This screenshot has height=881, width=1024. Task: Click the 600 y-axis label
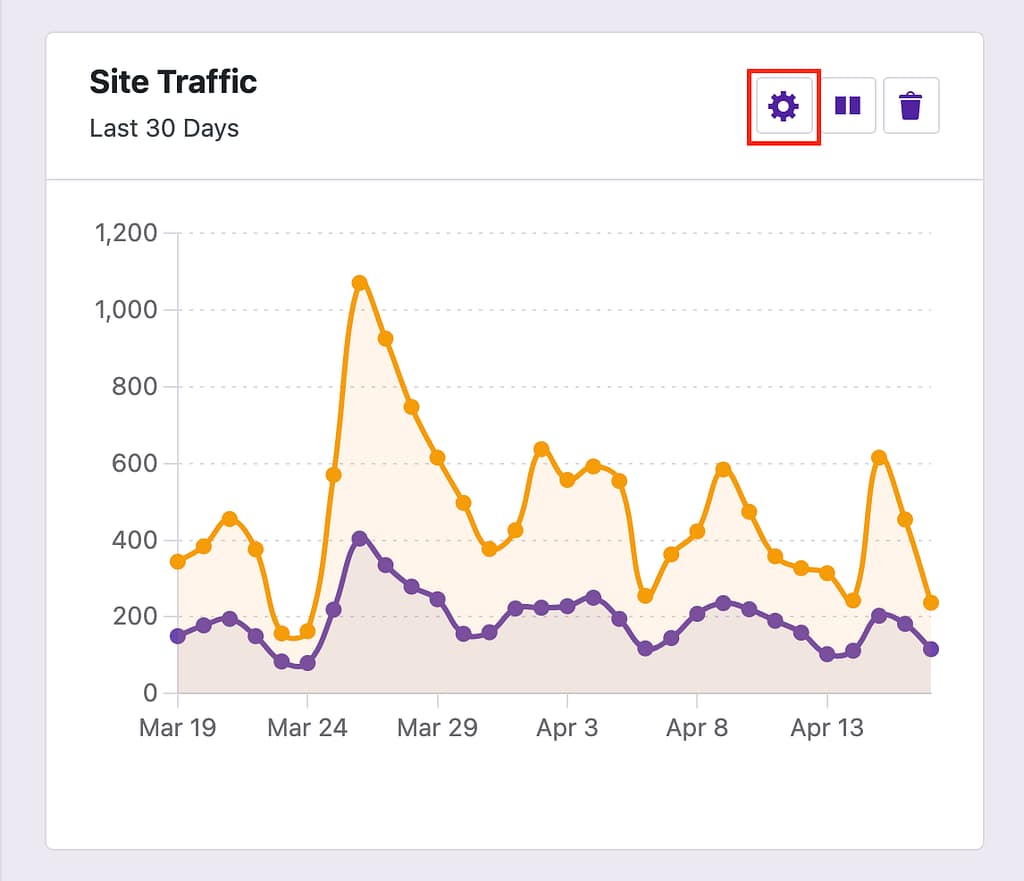pos(134,463)
